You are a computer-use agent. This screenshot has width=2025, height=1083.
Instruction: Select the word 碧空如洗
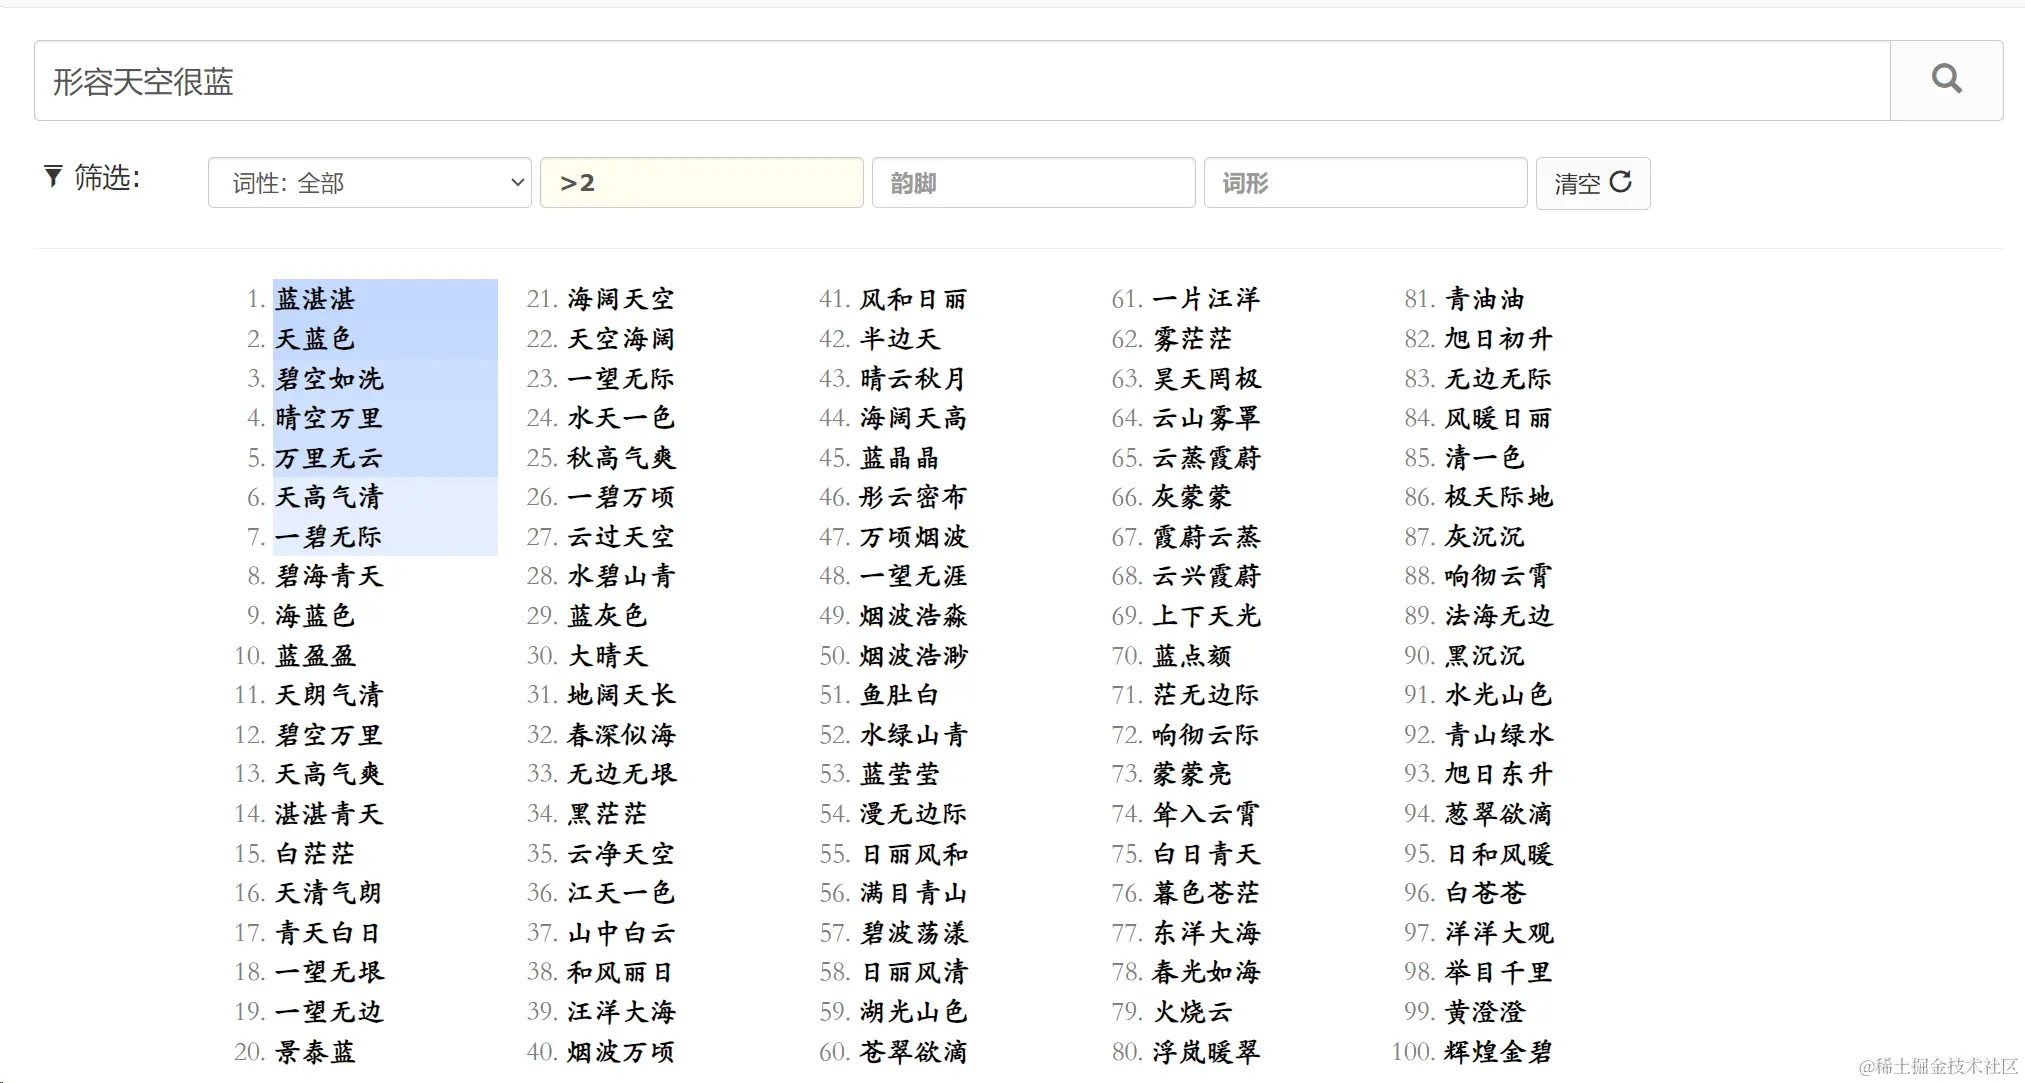point(329,378)
